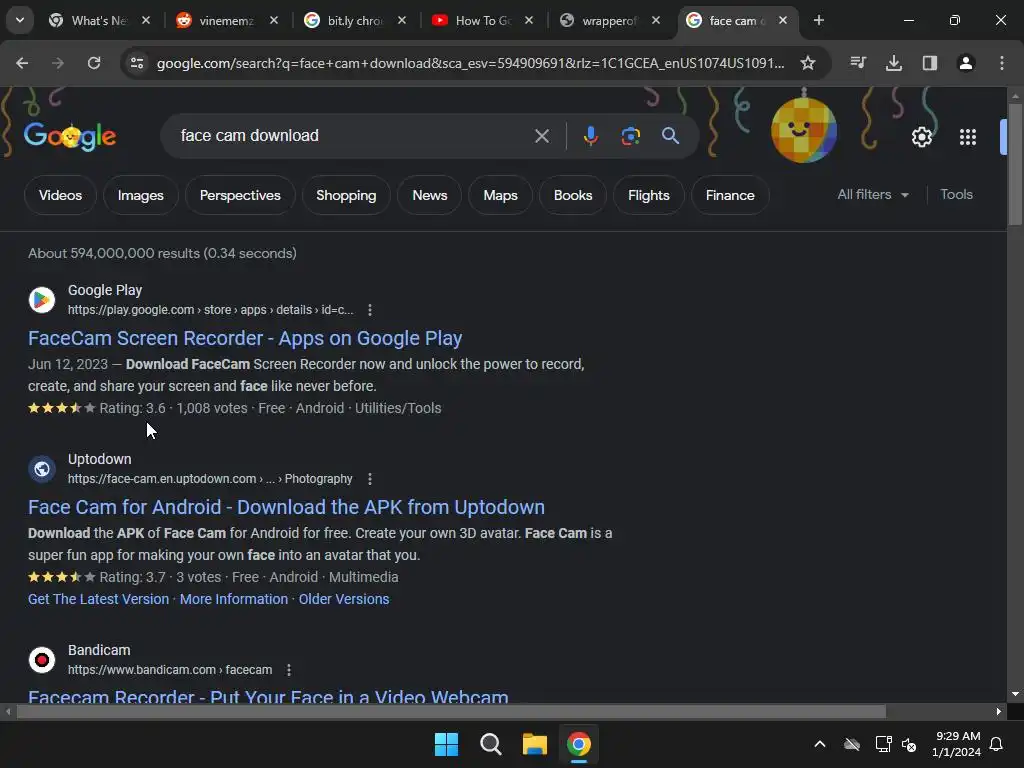Open the media control icon in toolbar
The width and height of the screenshot is (1024, 768).
tap(858, 63)
